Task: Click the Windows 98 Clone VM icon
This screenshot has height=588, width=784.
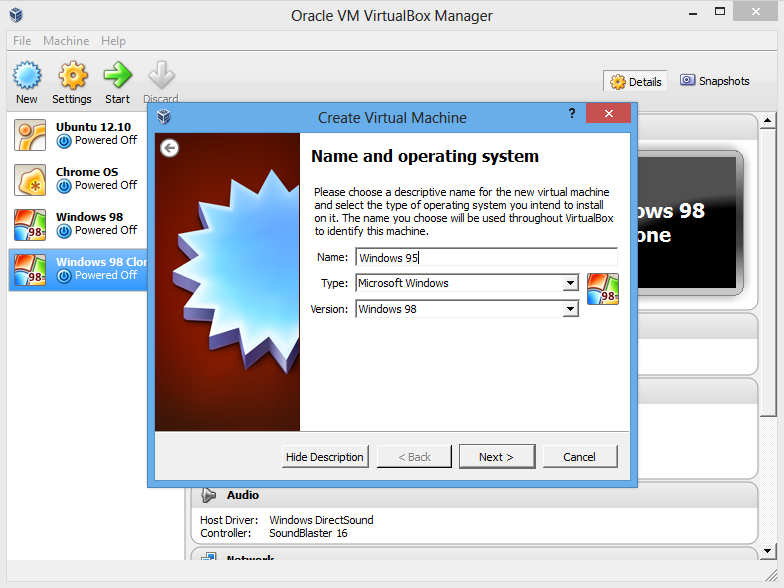Action: [30, 270]
